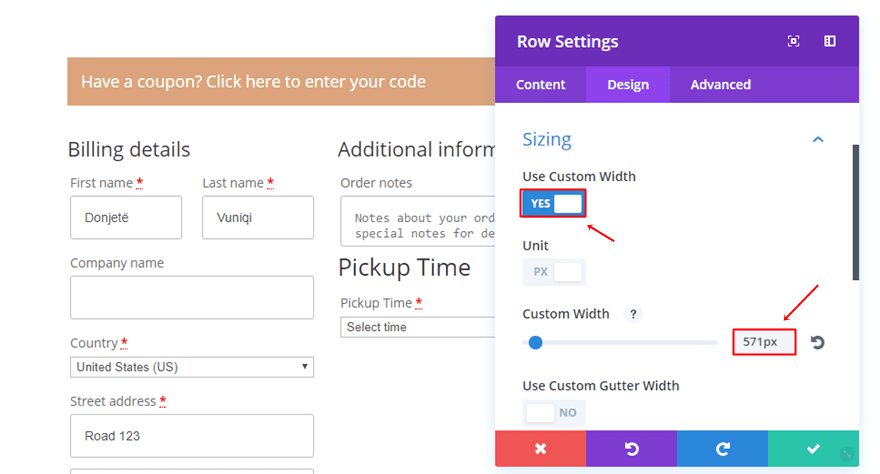Click the snap modal to sidebar icon
Viewport: 880px width, 474px height.
click(830, 41)
